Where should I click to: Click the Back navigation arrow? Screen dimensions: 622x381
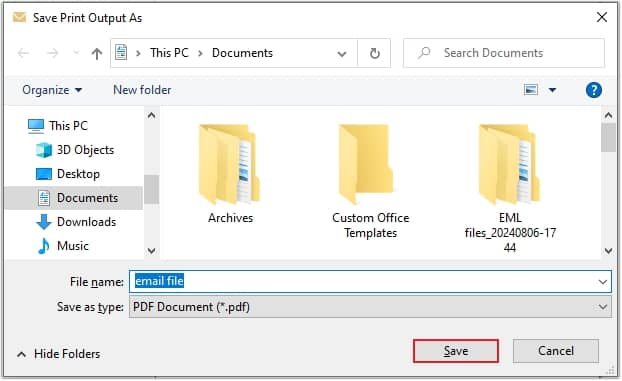click(23, 53)
